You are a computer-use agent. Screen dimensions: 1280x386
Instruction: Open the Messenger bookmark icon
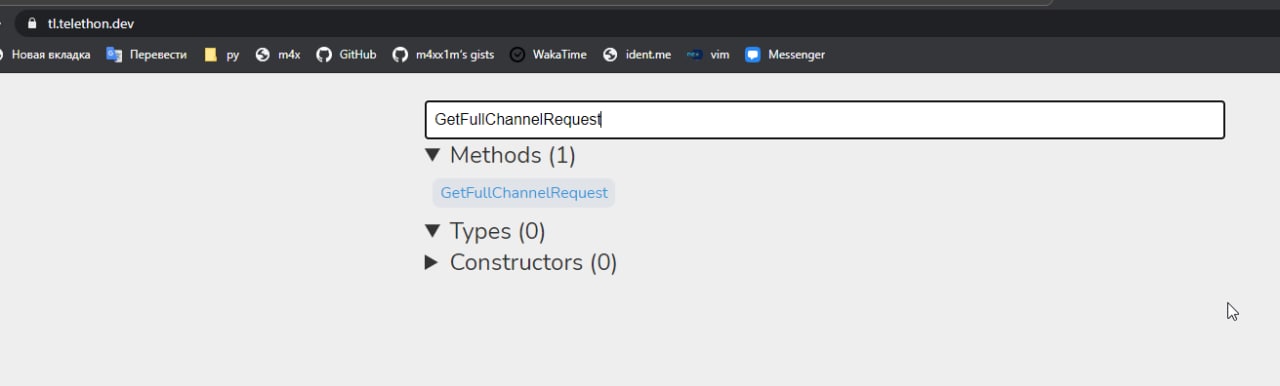pyautogui.click(x=753, y=55)
